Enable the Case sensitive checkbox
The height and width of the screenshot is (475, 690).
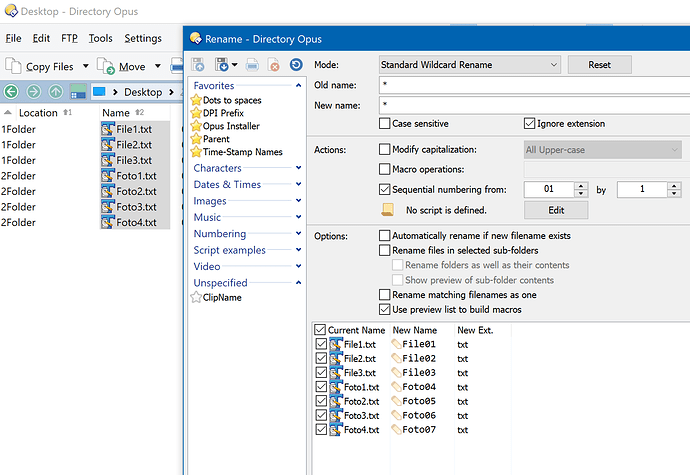(x=385, y=123)
